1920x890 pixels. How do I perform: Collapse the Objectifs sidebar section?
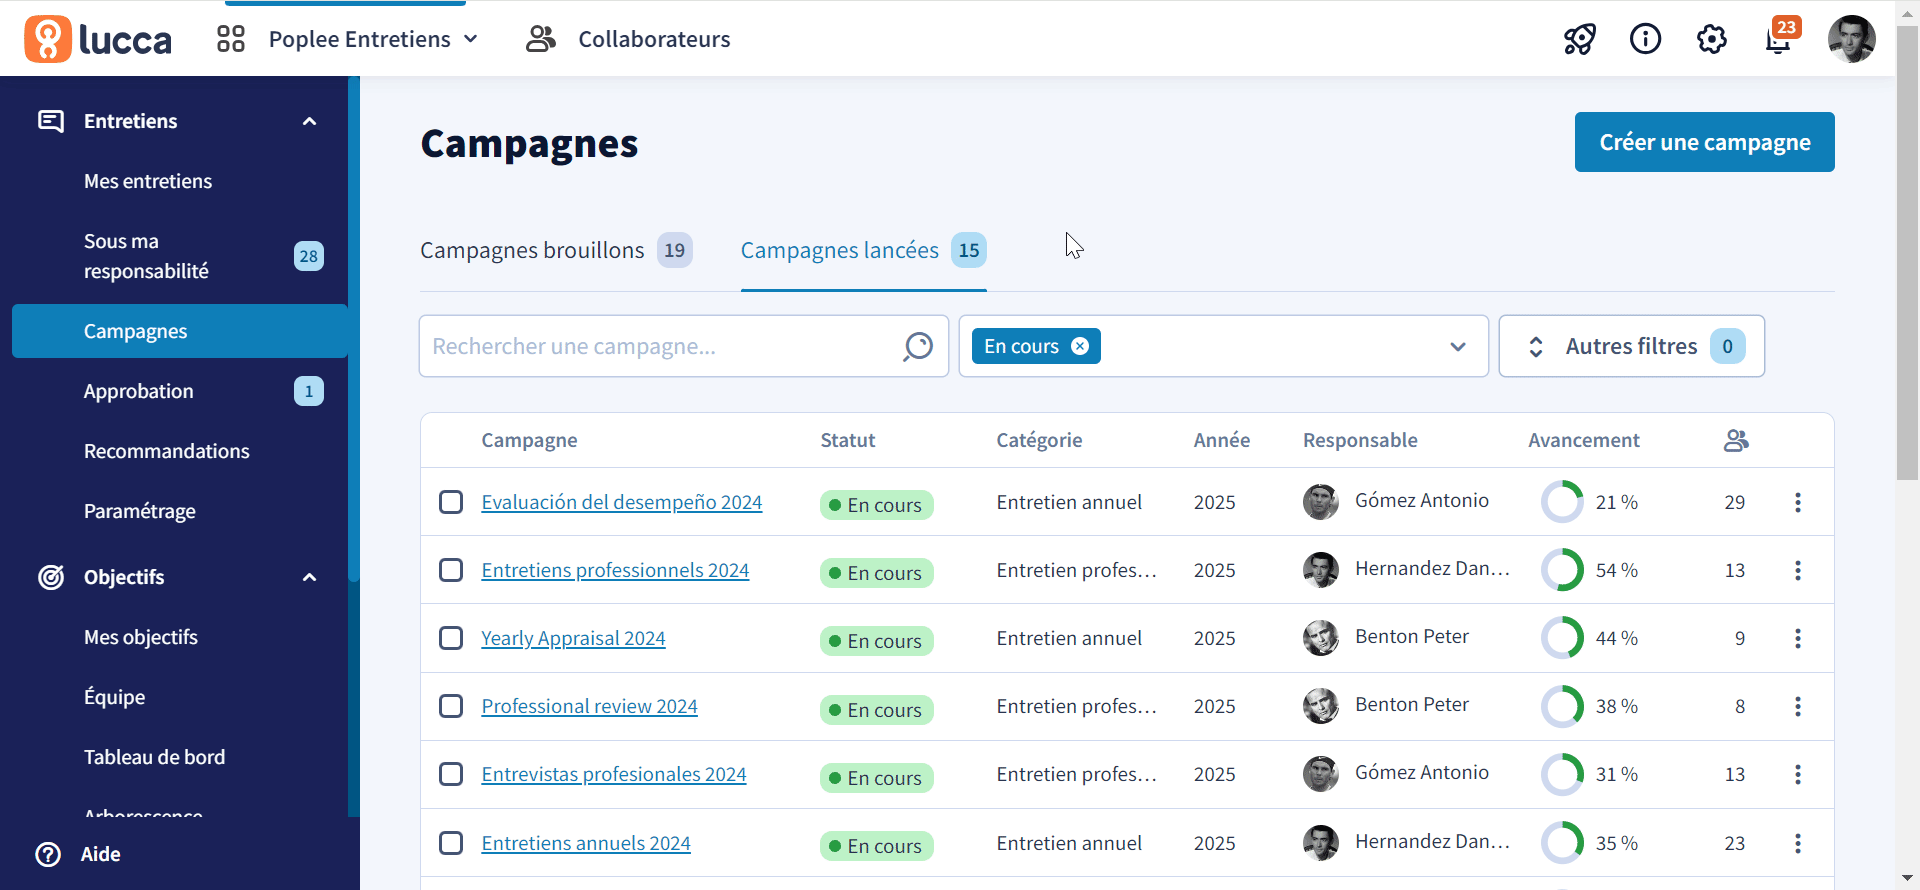point(310,577)
